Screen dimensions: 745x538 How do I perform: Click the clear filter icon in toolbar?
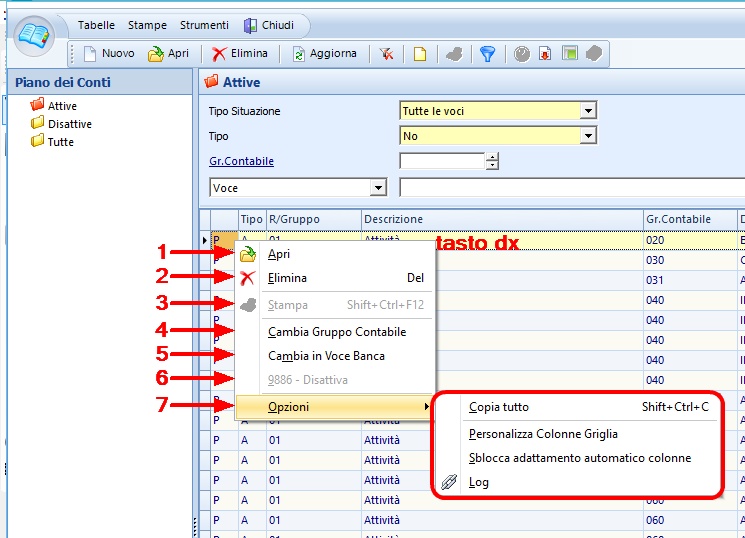(385, 54)
